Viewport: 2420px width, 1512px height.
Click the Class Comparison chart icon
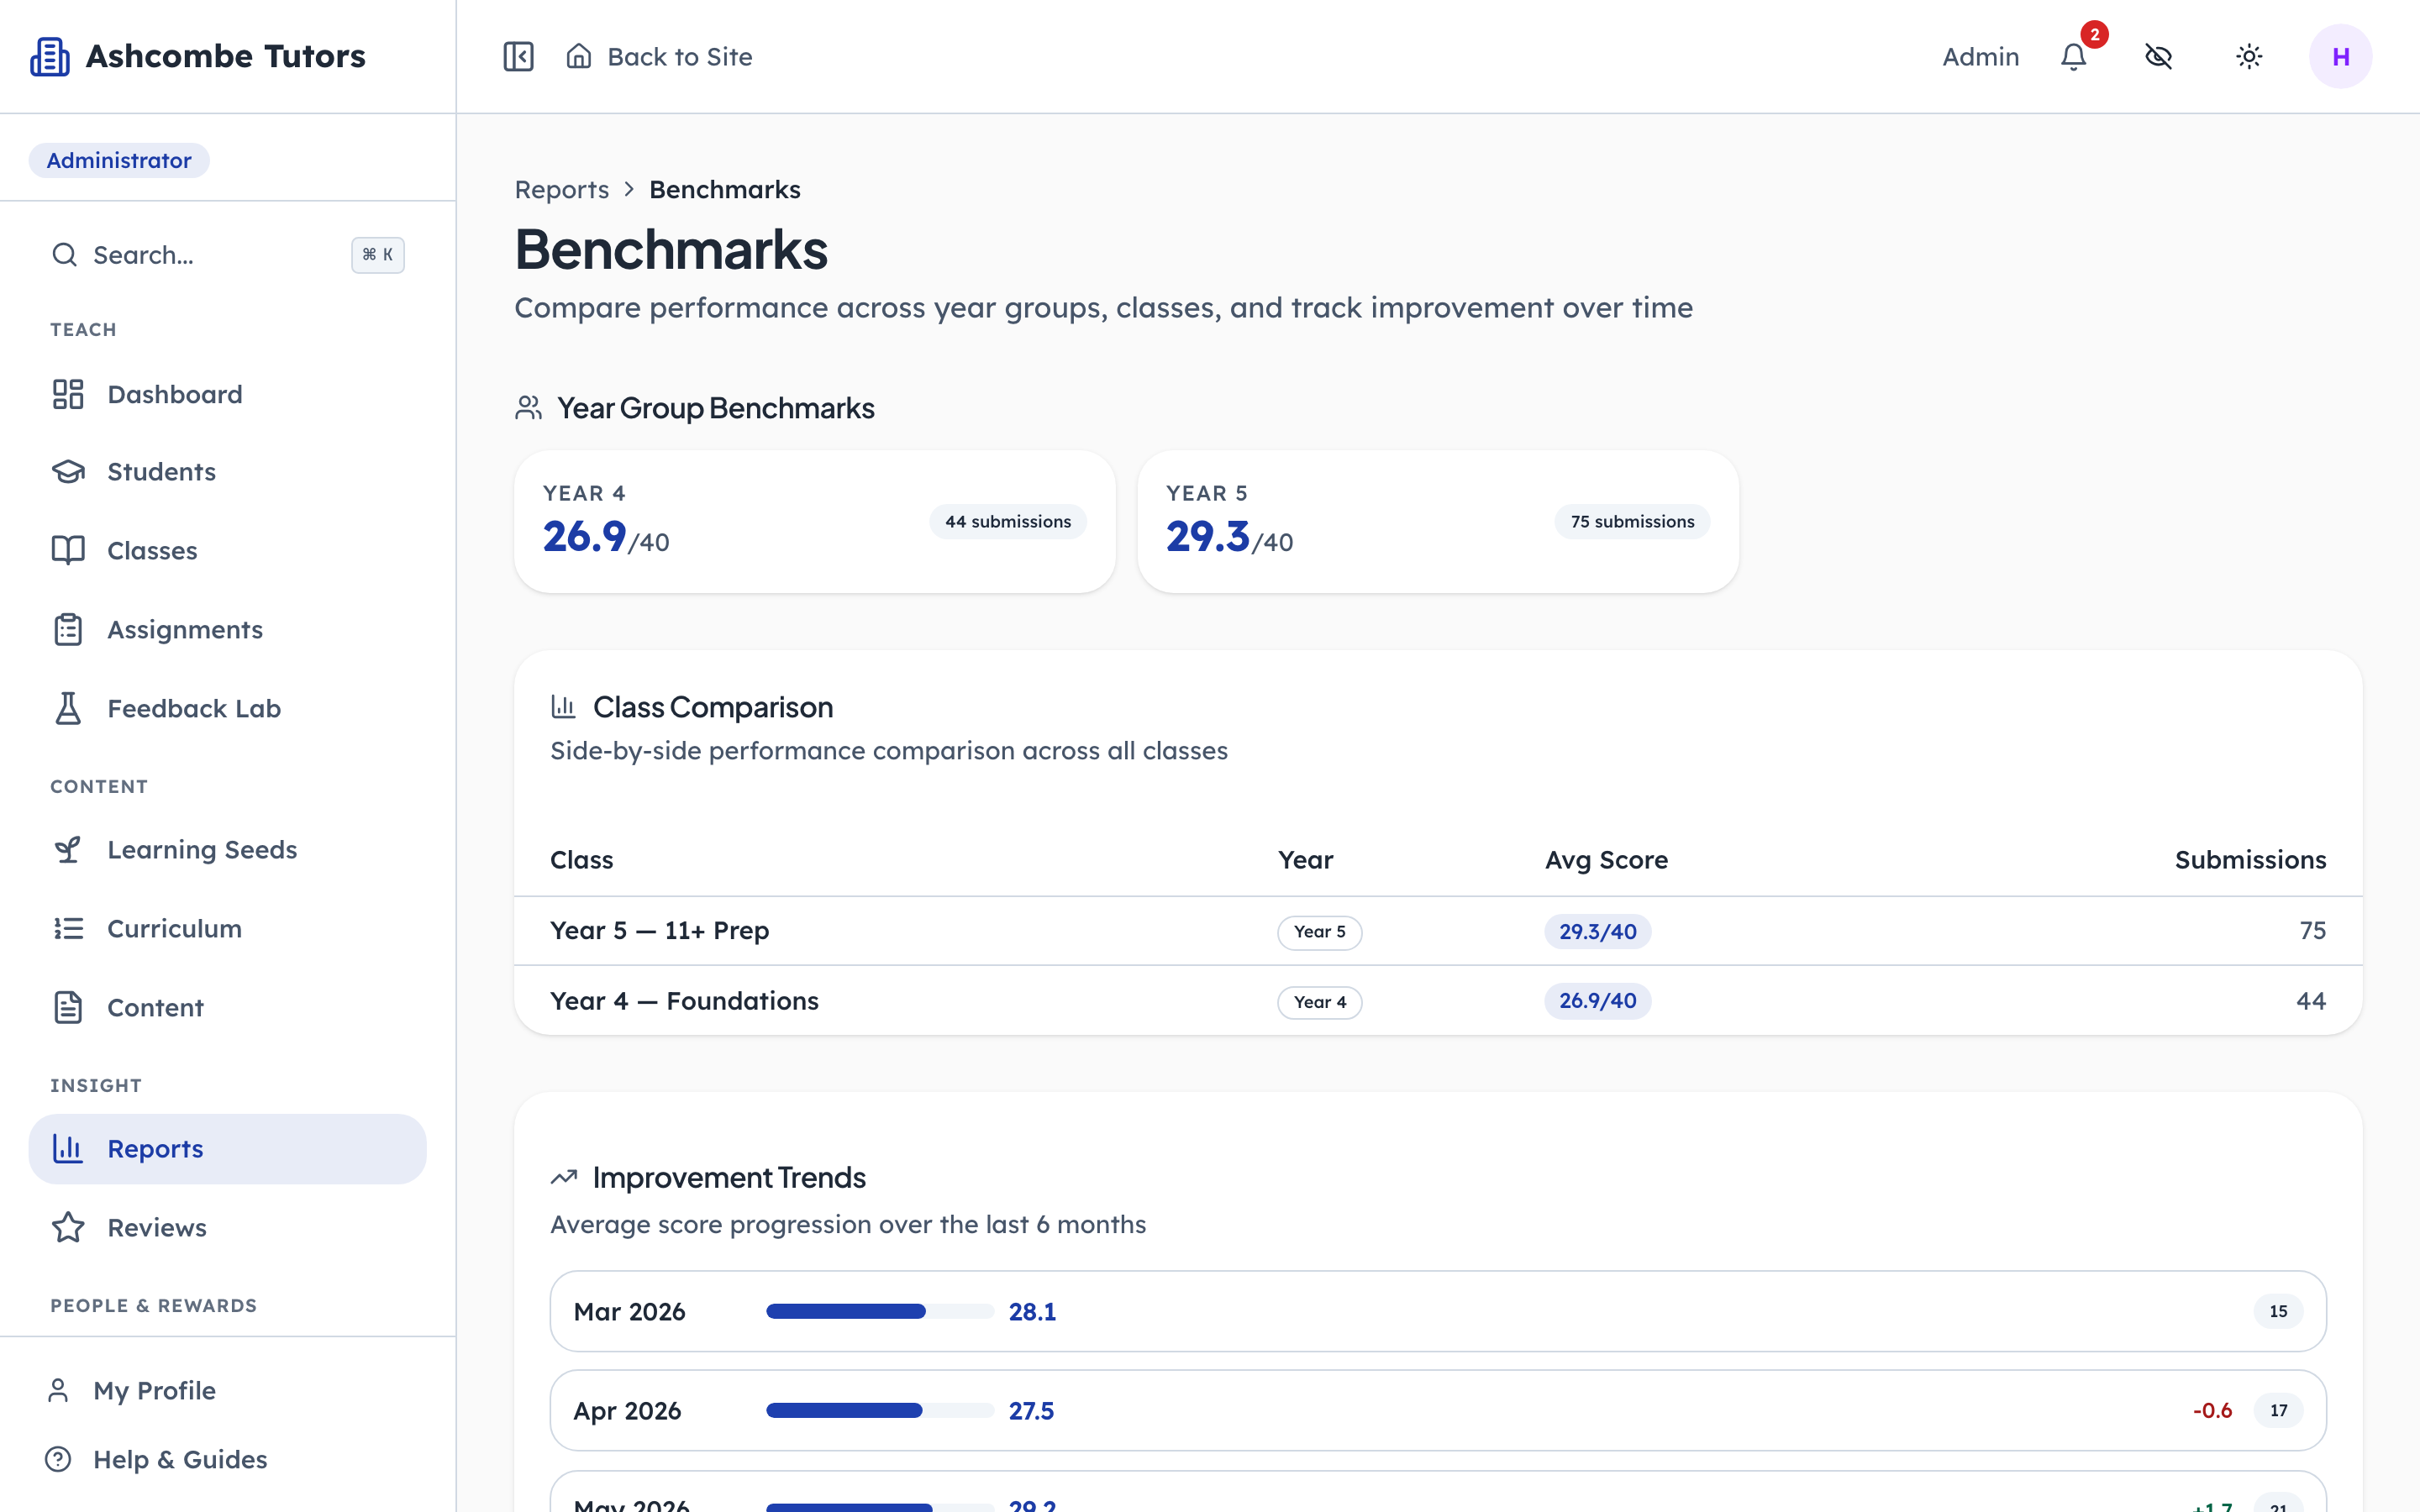tap(563, 707)
